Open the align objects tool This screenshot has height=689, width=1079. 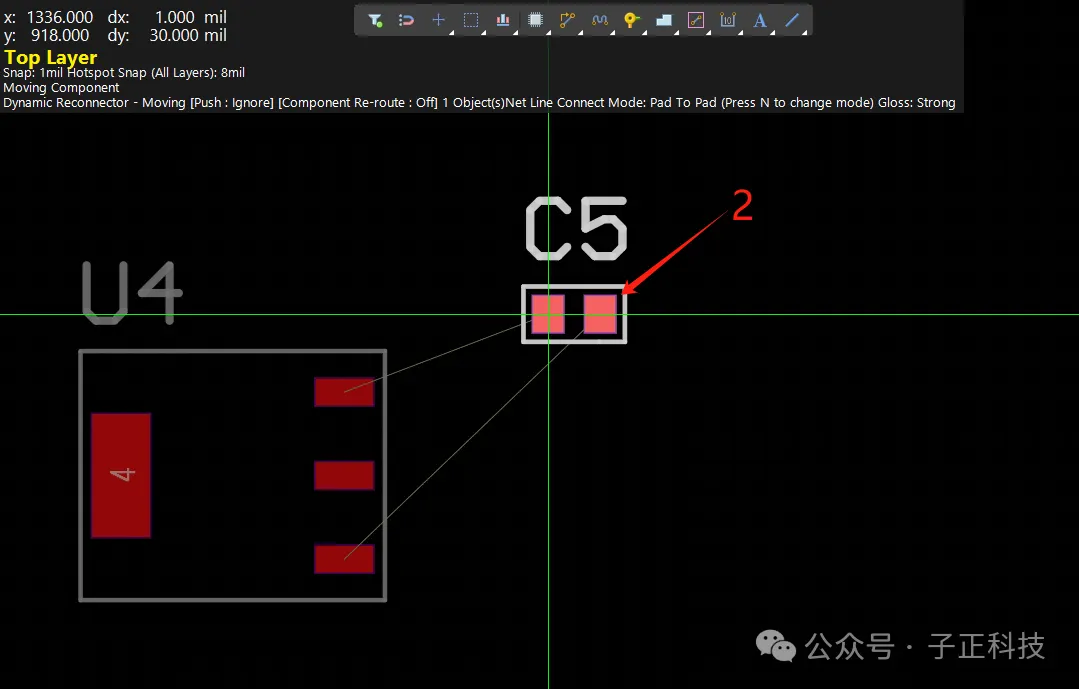[x=503, y=20]
